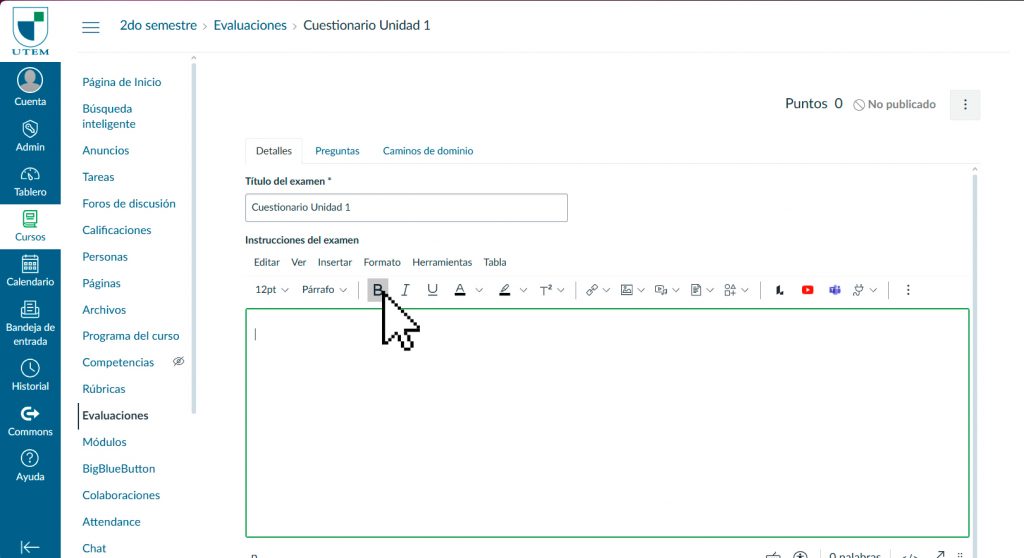Switch to the Preguntas tab

pyautogui.click(x=337, y=151)
